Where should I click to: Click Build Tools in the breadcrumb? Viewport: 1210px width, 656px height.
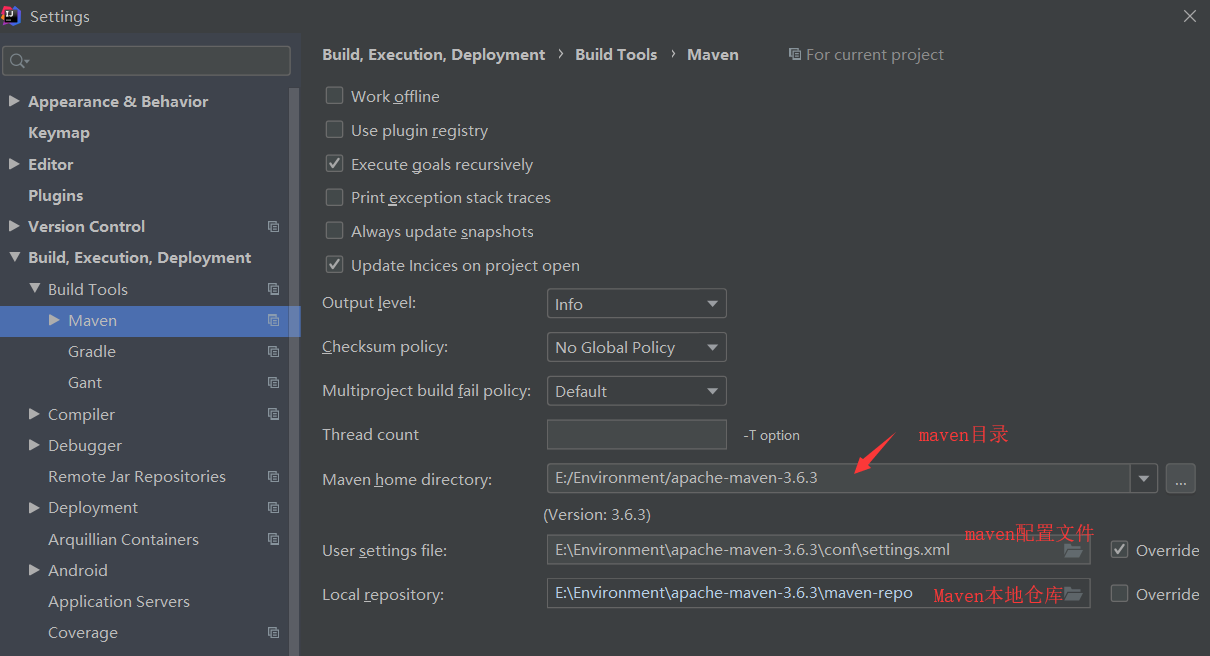(616, 55)
